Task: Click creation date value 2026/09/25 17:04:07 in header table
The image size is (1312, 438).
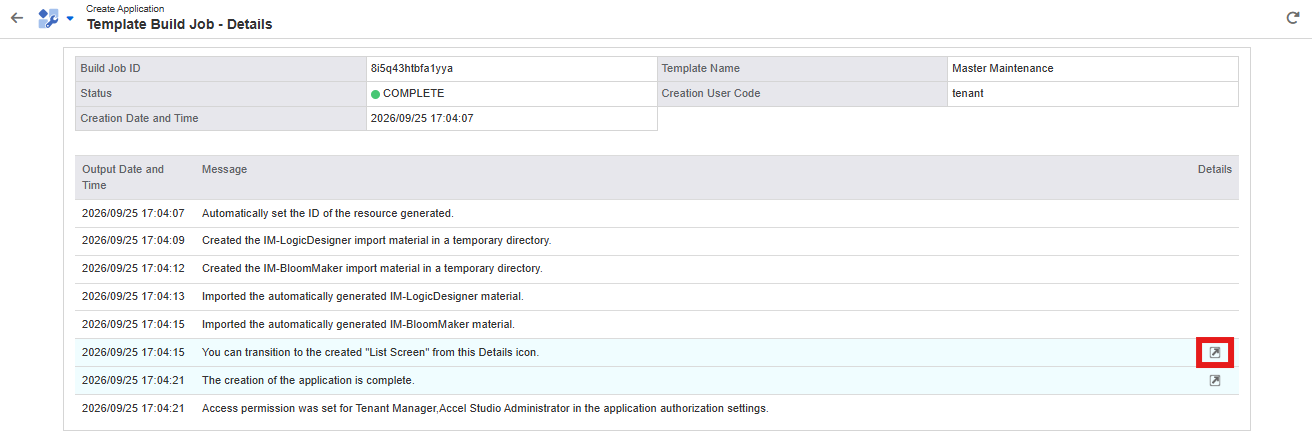Action: (421, 118)
